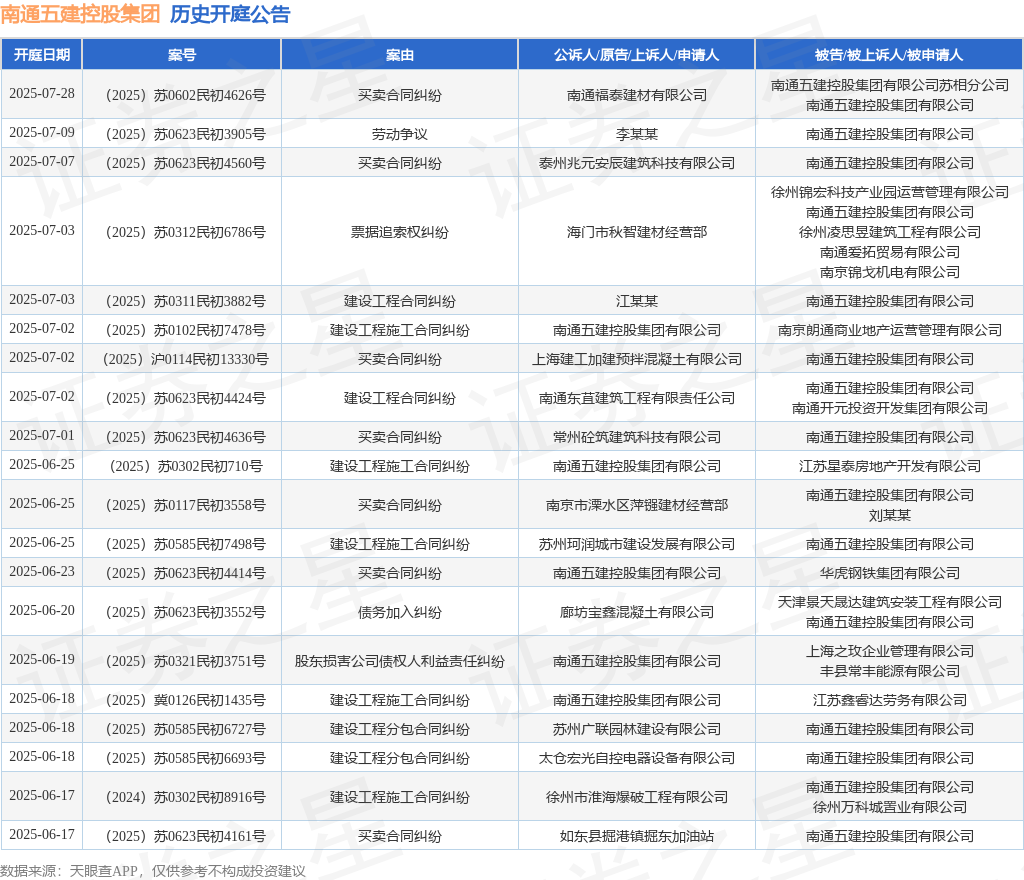
Task: Click the 开庭日期 column header
Action: click(42, 55)
